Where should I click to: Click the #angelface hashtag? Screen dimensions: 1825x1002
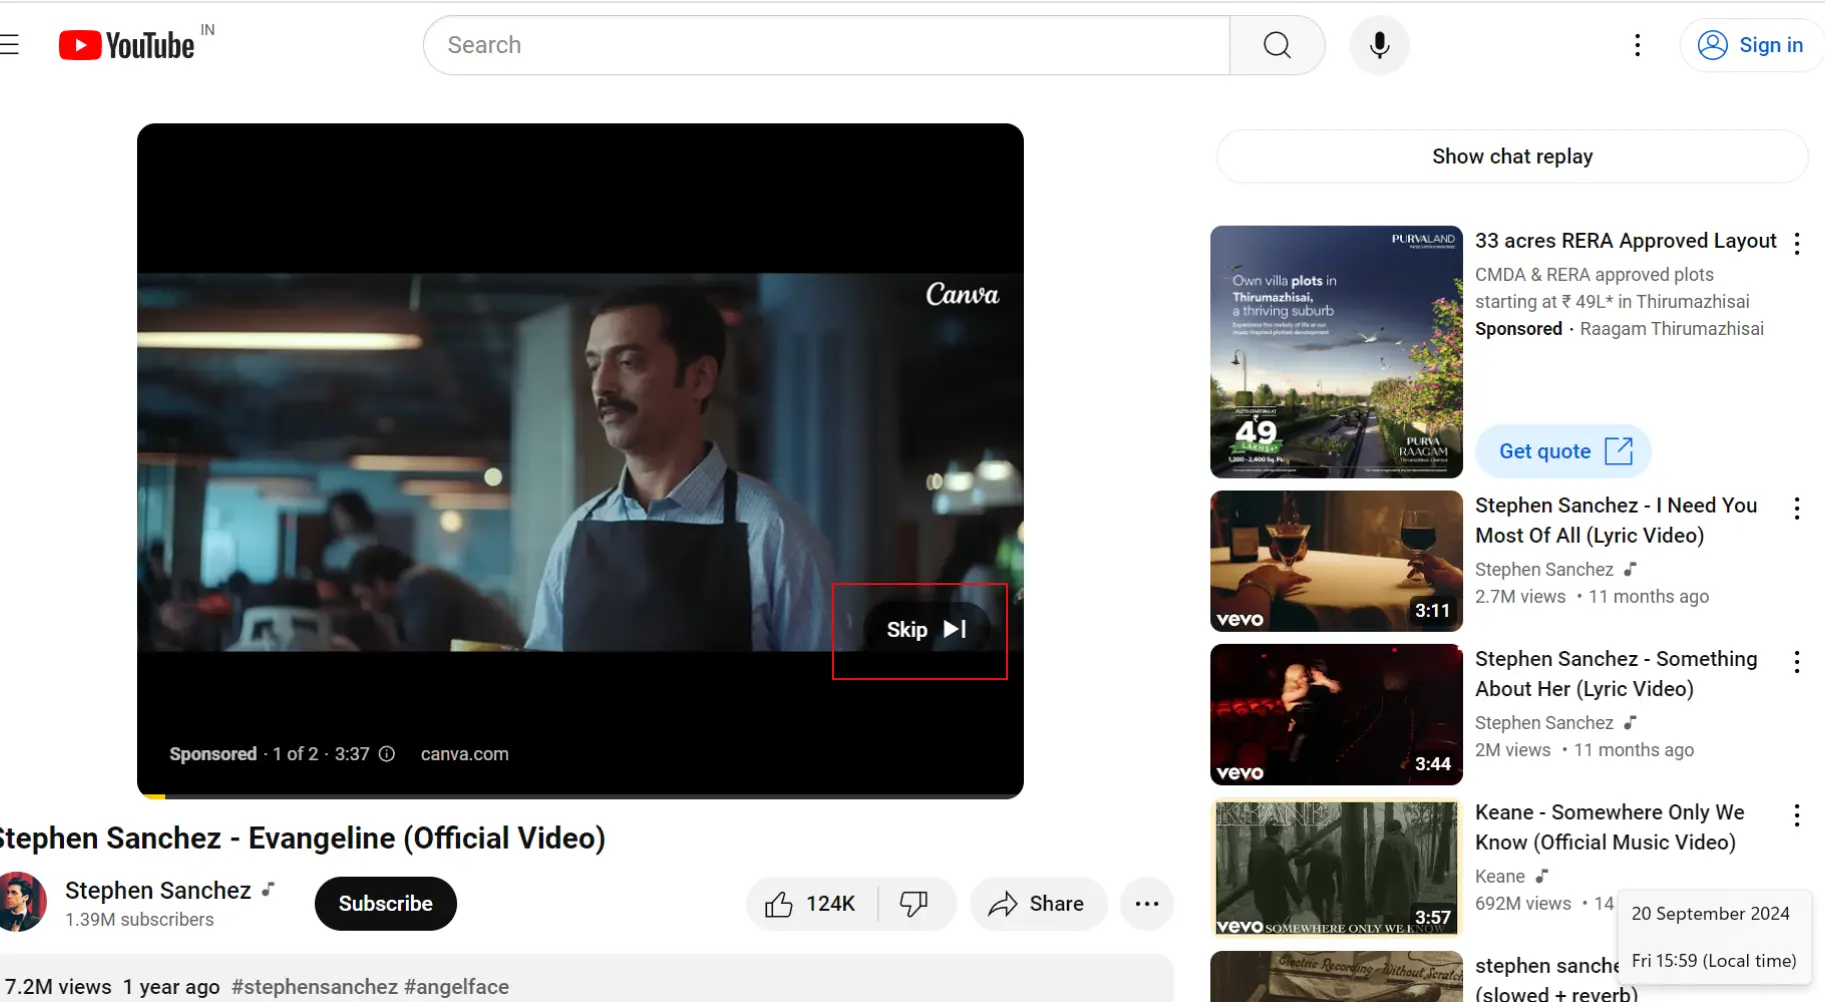coord(456,987)
